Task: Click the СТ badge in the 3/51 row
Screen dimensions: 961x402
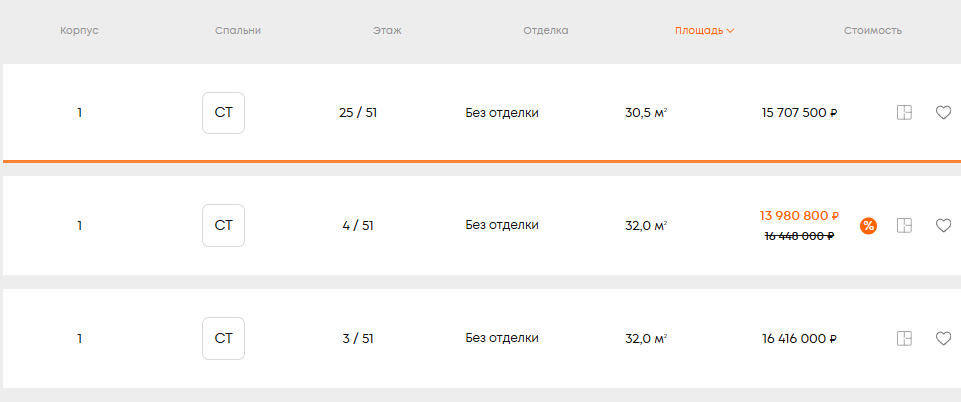Action: point(223,339)
